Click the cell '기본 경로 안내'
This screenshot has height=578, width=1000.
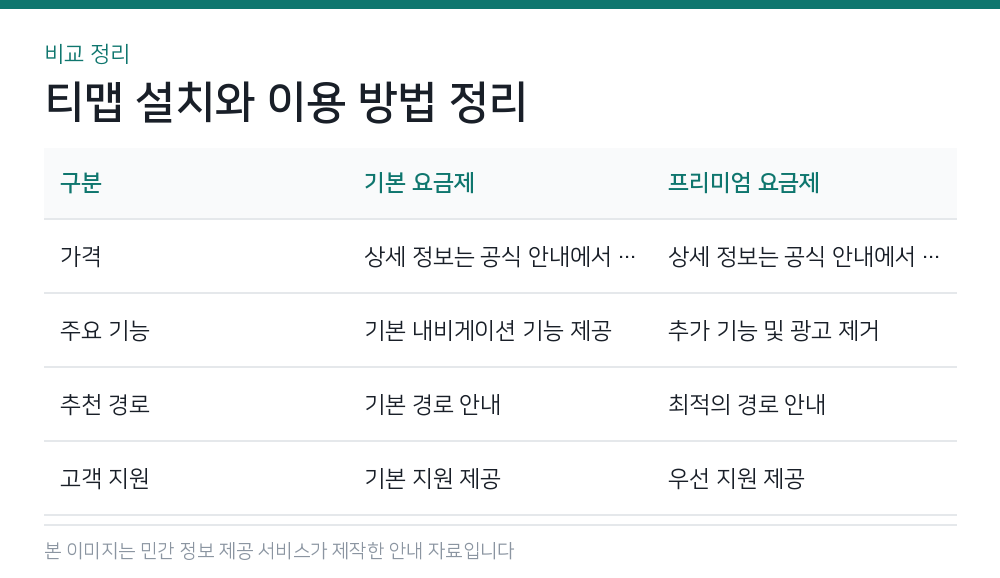432,404
